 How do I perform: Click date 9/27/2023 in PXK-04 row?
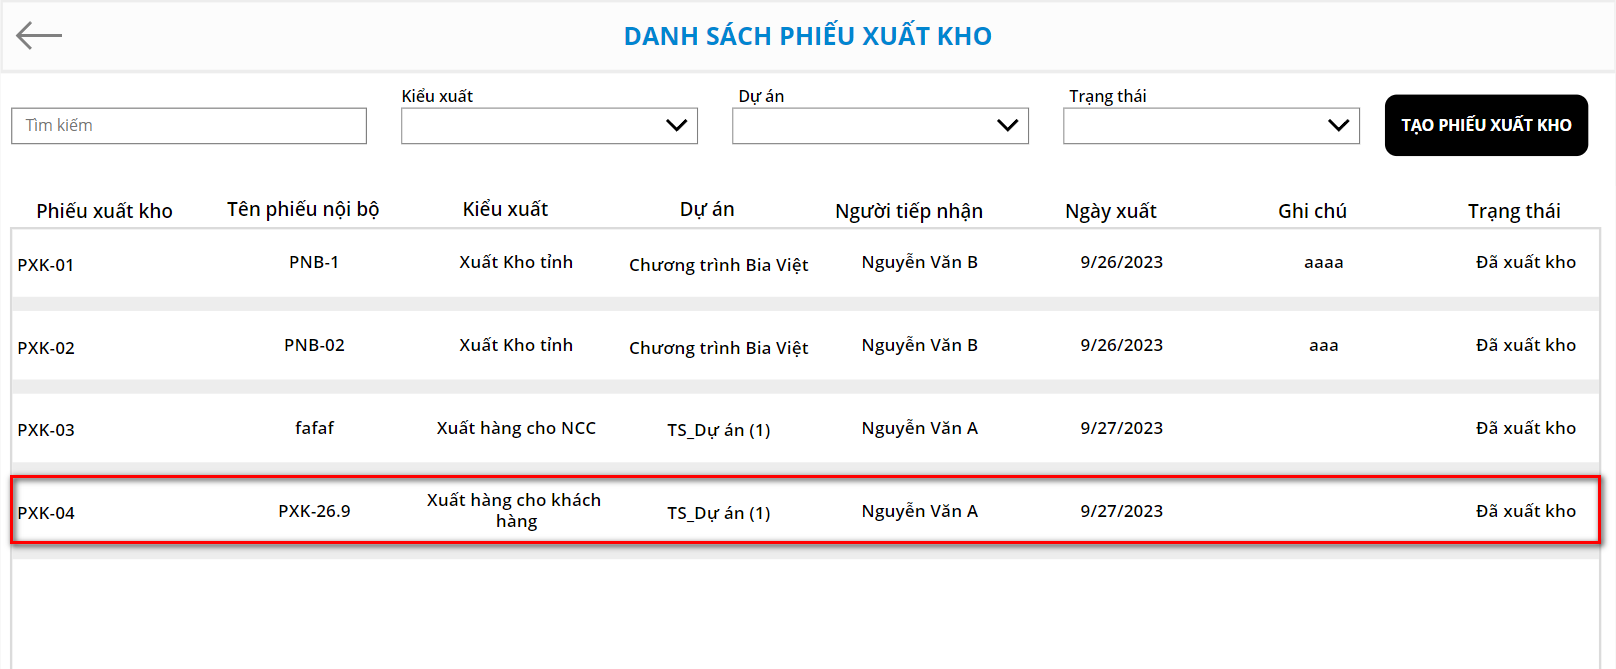[x=1122, y=511]
